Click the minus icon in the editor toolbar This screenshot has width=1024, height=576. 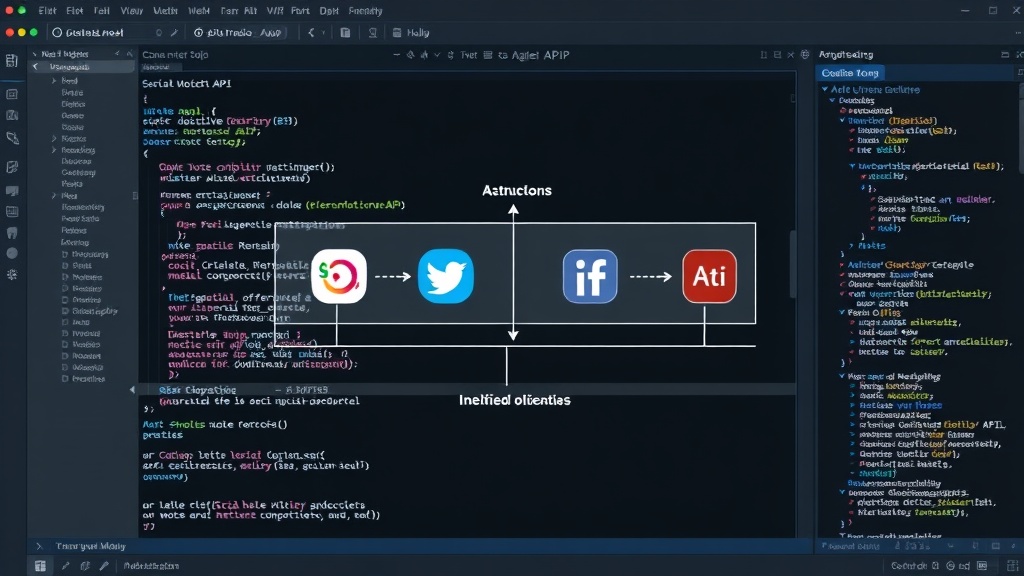396,55
